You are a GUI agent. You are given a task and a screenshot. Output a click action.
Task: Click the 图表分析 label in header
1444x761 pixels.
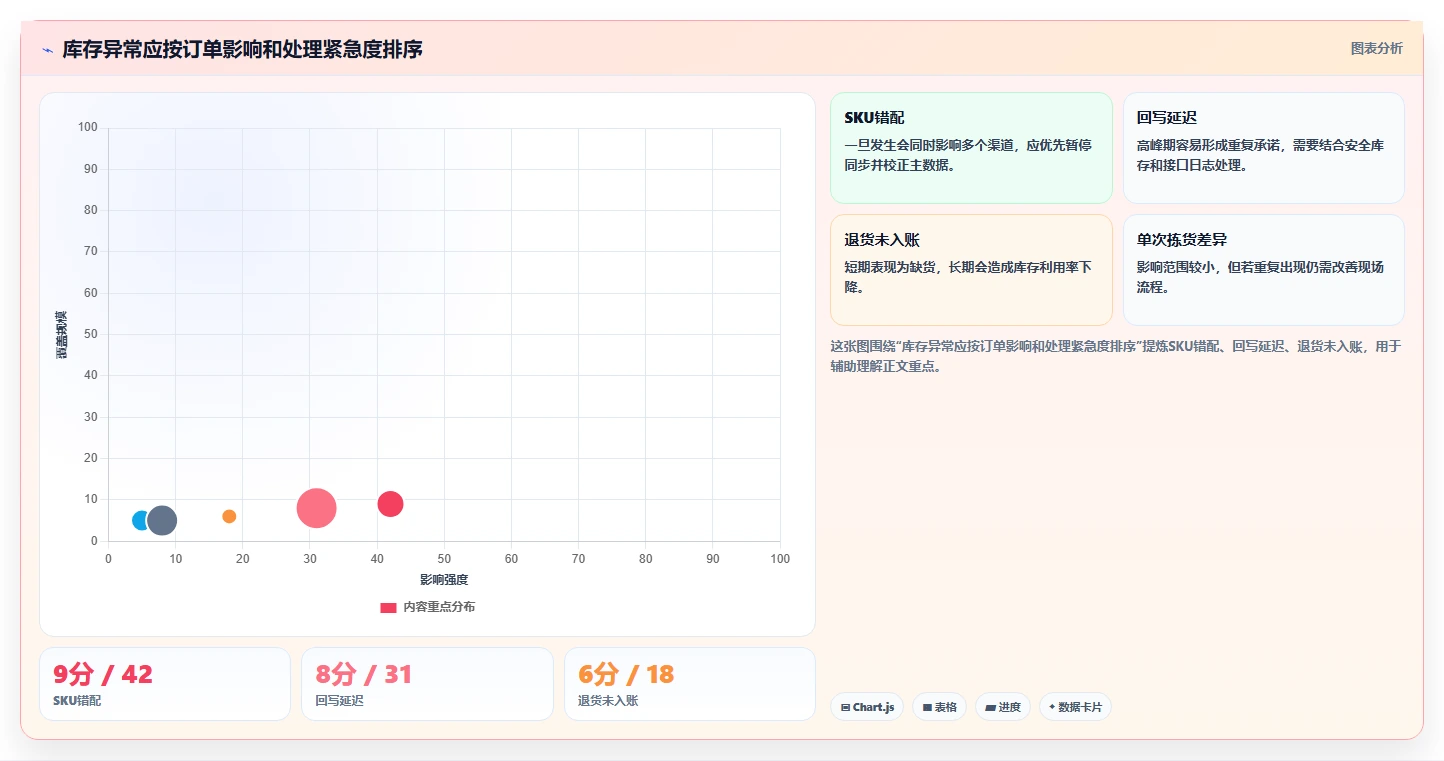1376,48
